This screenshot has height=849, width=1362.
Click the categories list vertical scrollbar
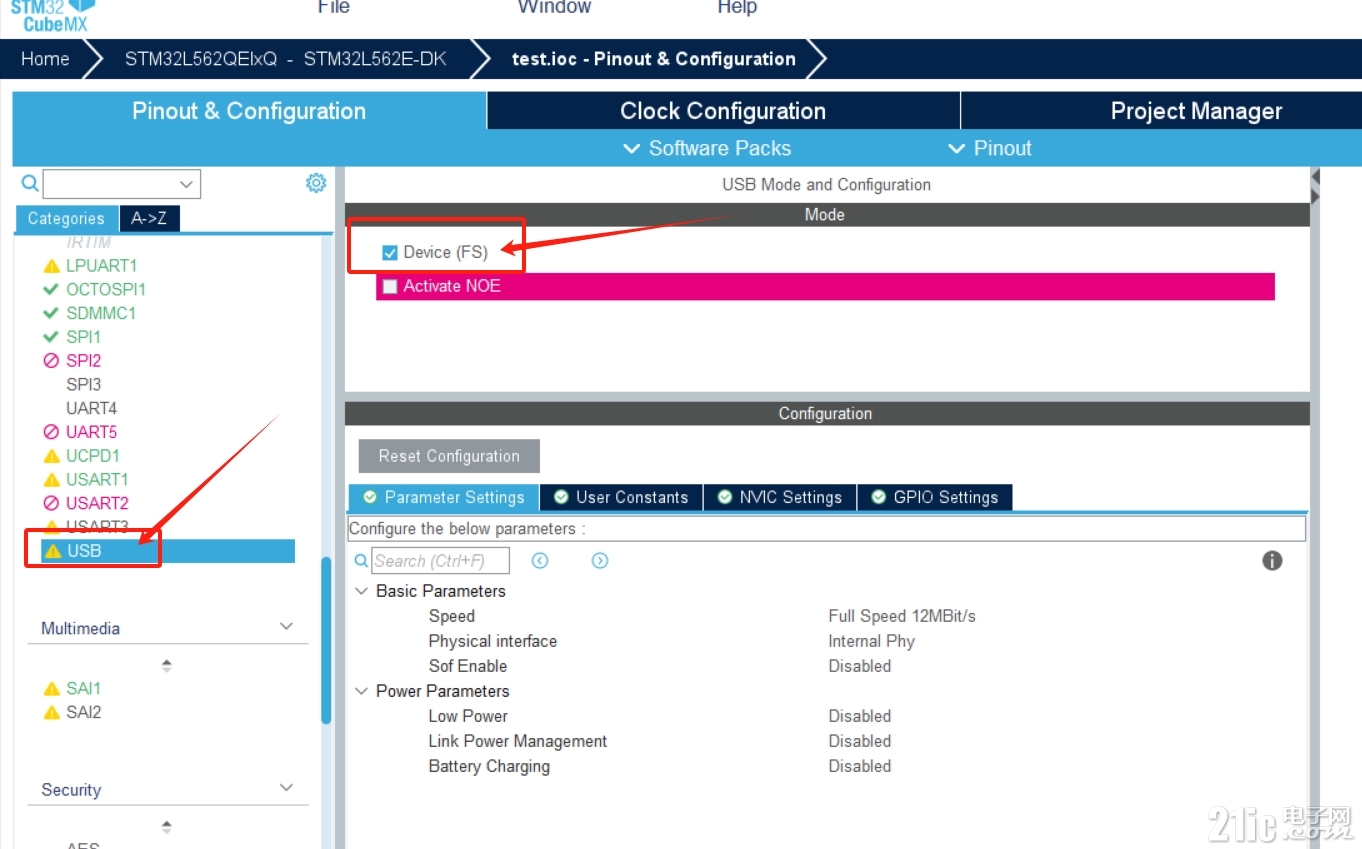point(326,640)
